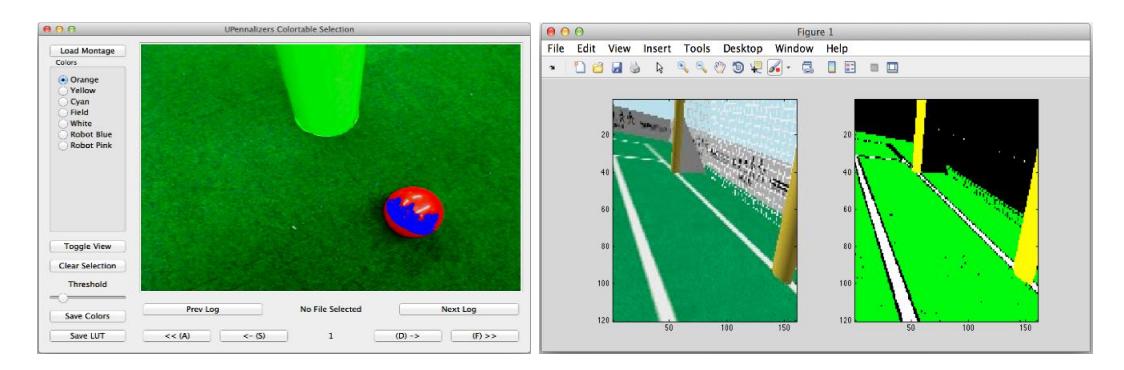Save the figure using the floppy disk icon

[616, 68]
